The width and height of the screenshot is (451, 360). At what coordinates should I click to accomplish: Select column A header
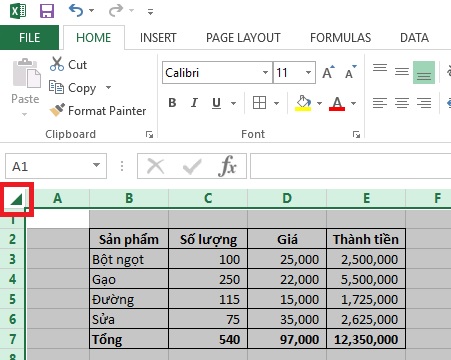(58, 198)
